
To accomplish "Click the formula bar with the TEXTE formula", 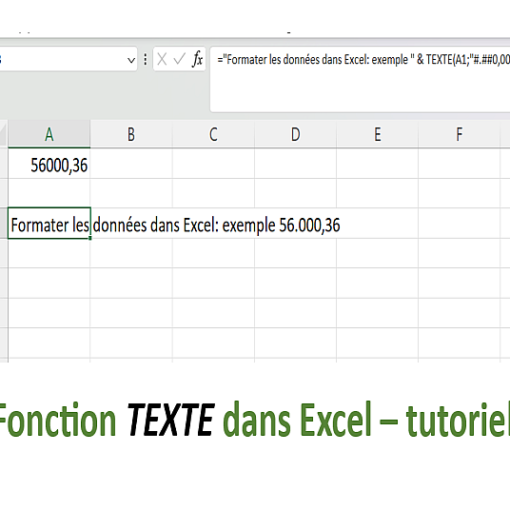I will pyautogui.click(x=360, y=79).
